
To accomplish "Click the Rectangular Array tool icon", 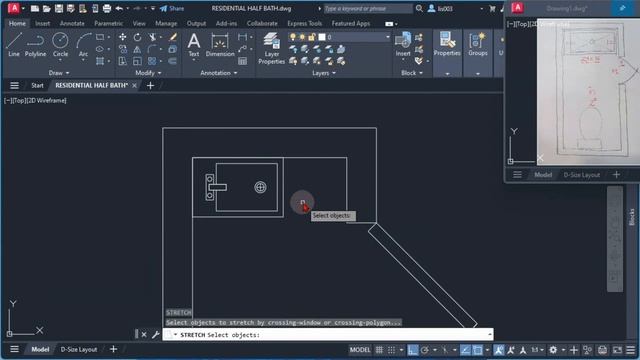I will pos(152,61).
